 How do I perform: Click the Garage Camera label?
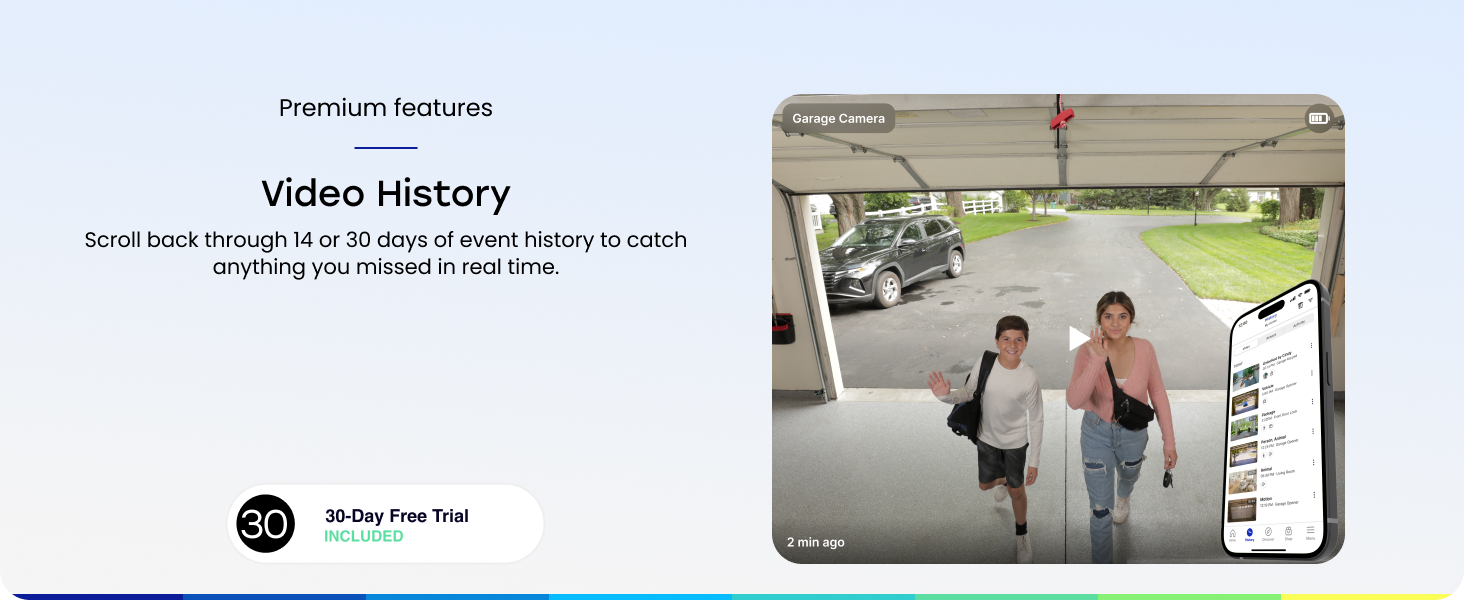click(838, 118)
